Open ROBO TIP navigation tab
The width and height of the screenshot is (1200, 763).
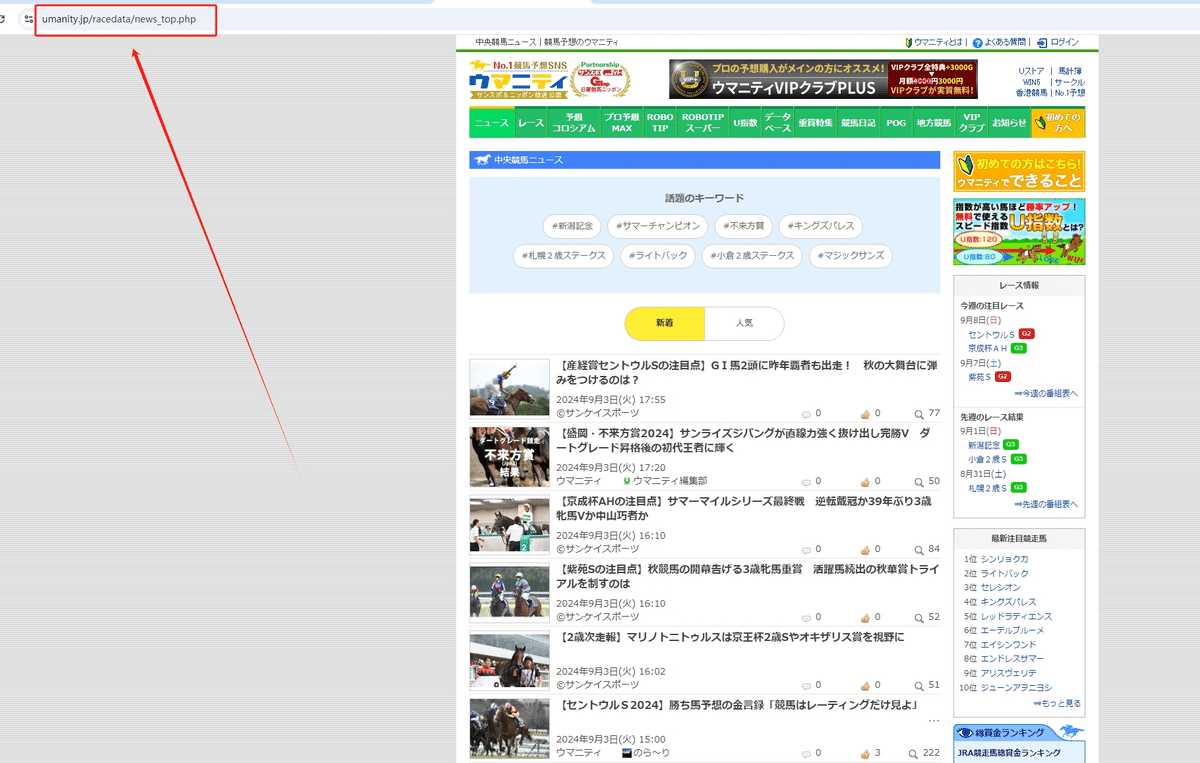click(x=660, y=122)
